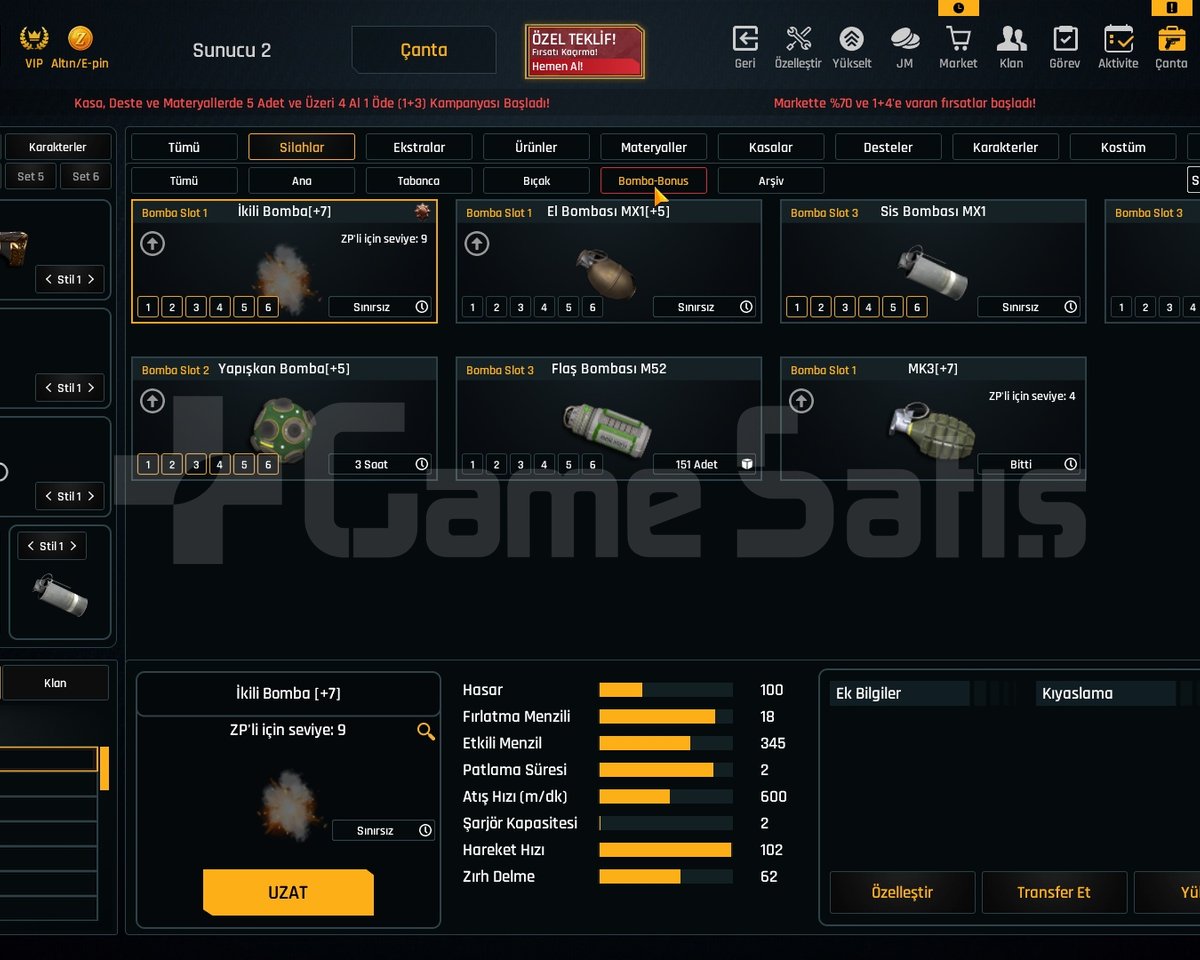This screenshot has width=1200, height=960.
Task: Click the upgrade arrow on MK3[+7] card
Action: tap(801, 401)
